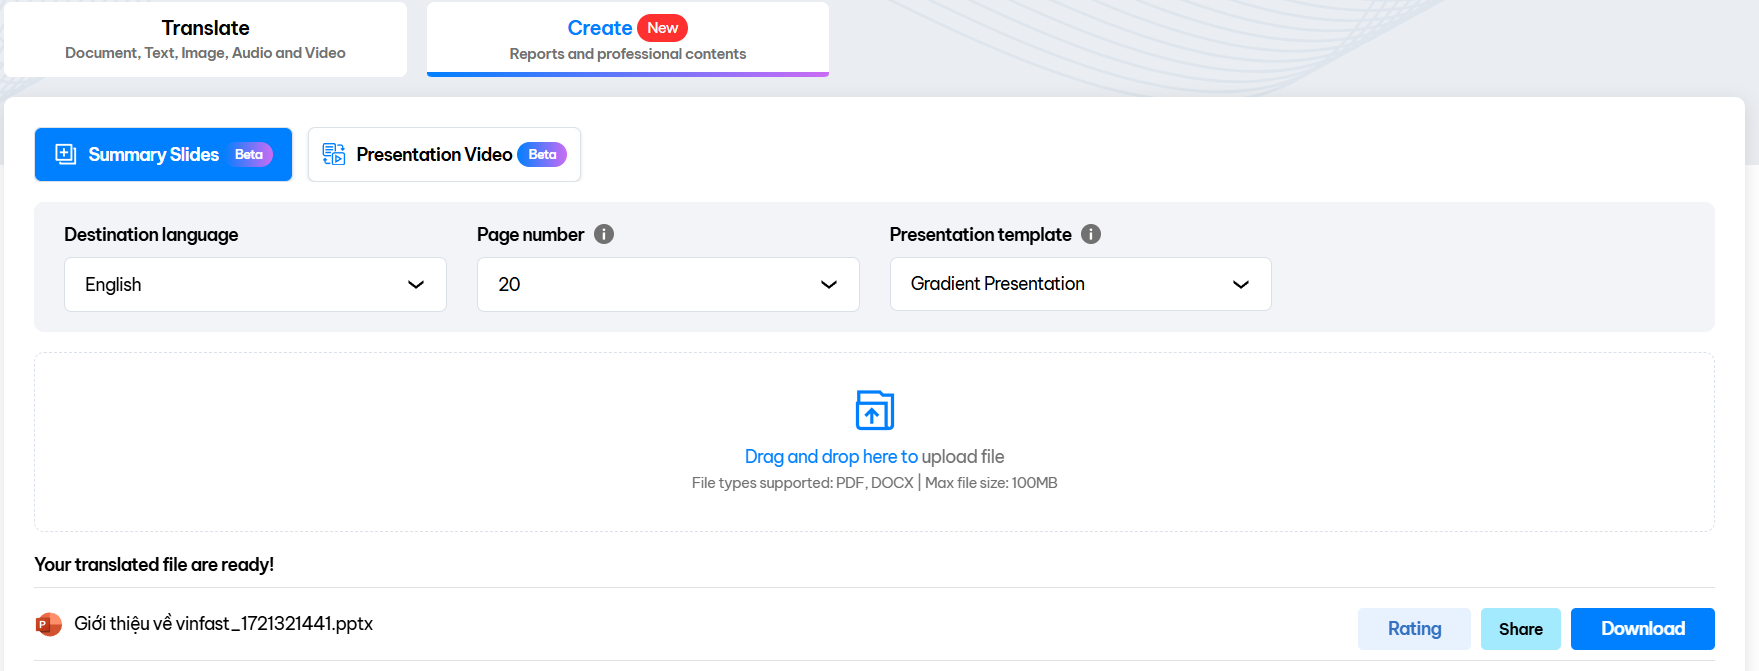Click the Presentation Video icon

pyautogui.click(x=334, y=154)
